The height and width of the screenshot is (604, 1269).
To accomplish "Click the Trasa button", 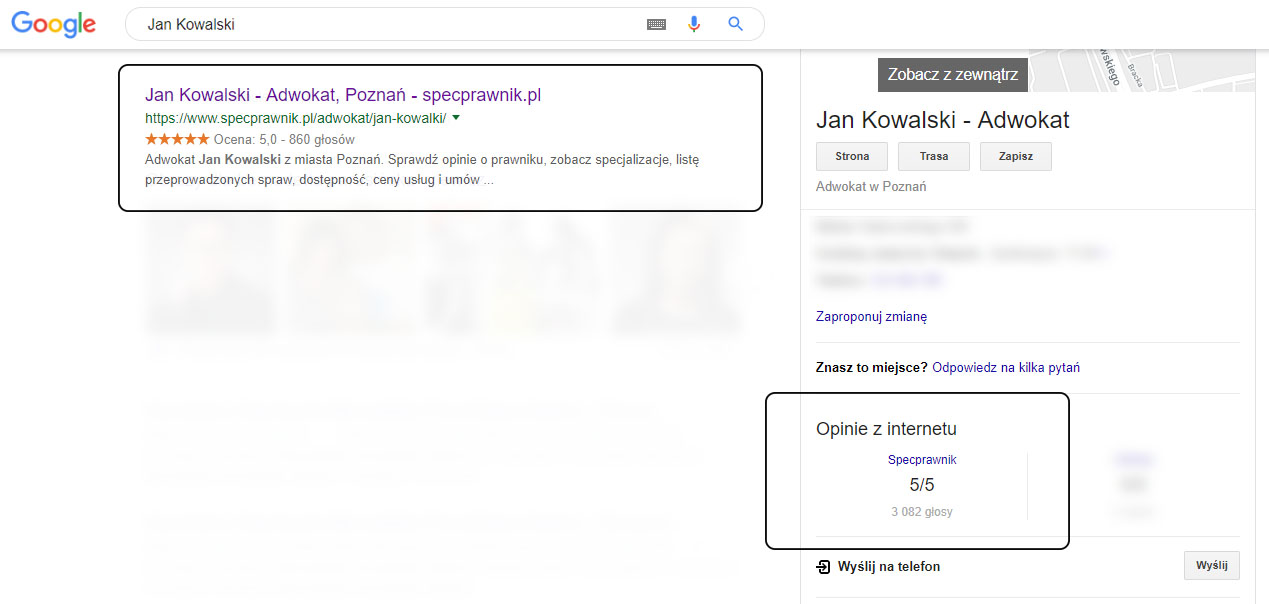I will [934, 156].
